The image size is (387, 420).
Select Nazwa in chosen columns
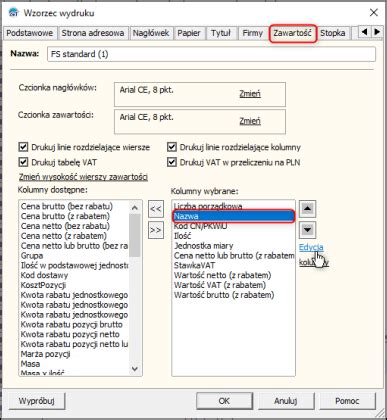(x=234, y=216)
